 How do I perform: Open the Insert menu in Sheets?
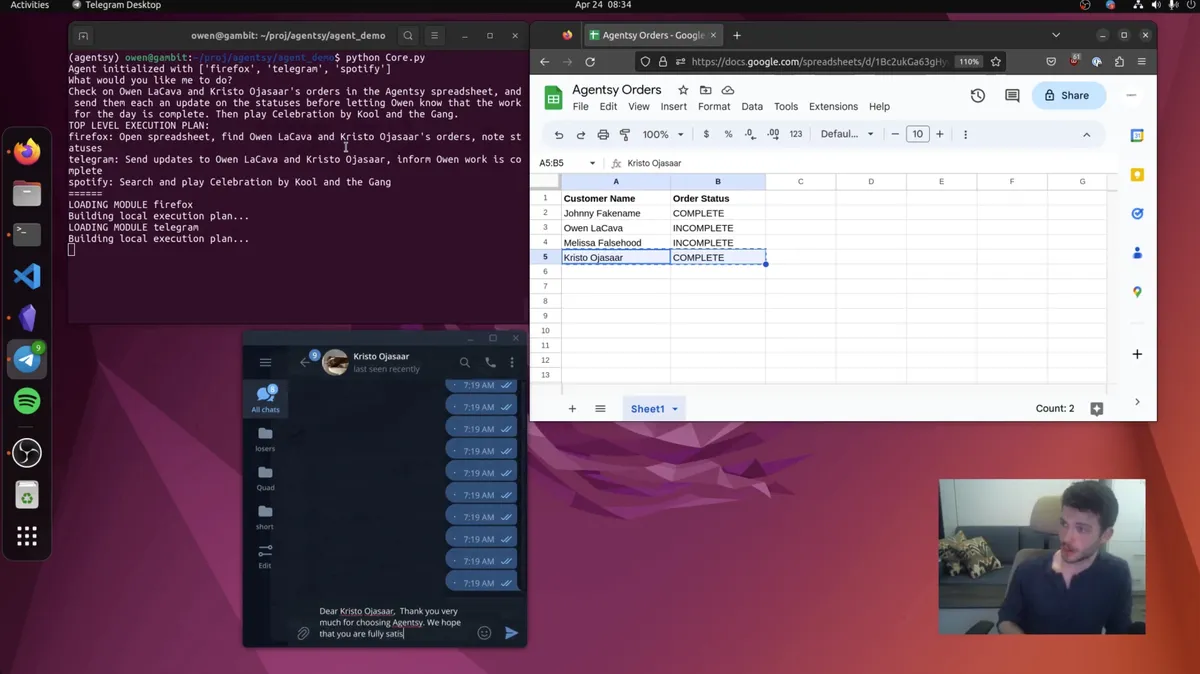673,106
